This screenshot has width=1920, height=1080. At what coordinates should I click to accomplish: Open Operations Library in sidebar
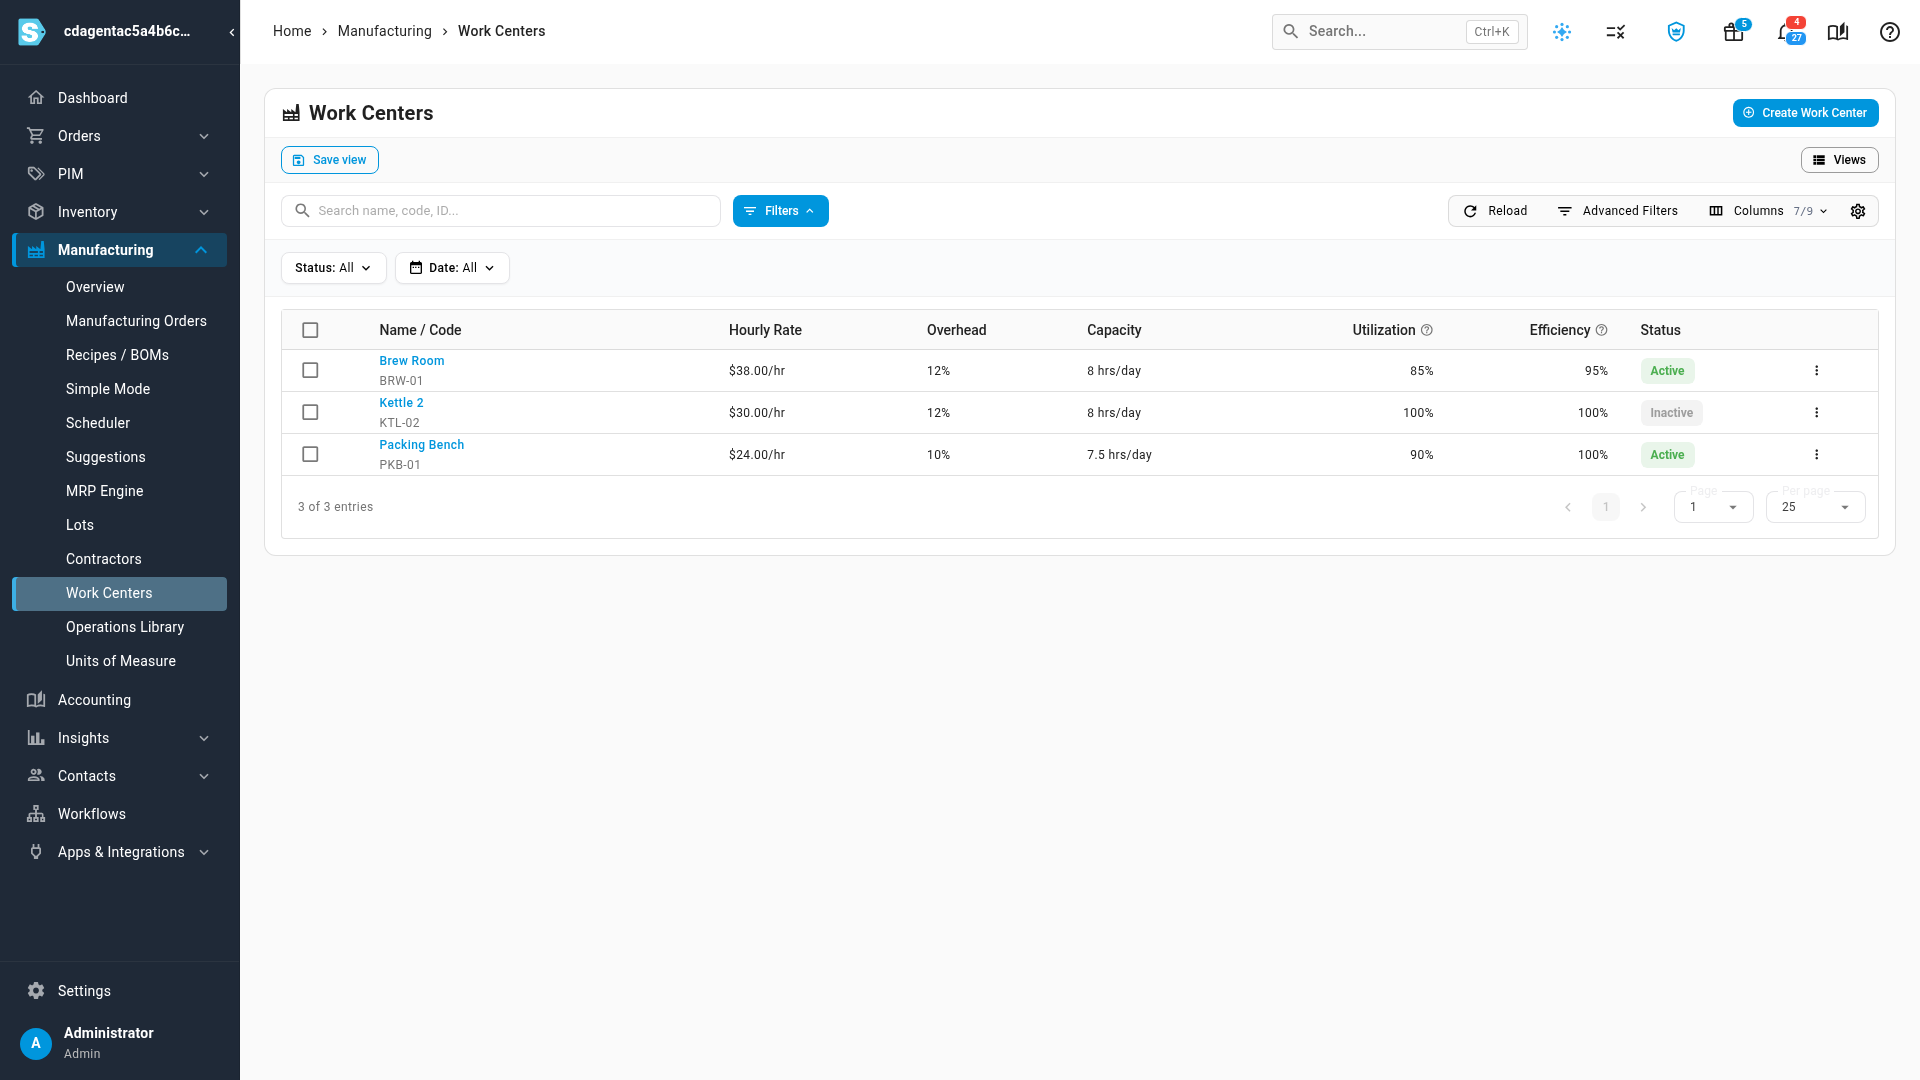click(x=125, y=627)
